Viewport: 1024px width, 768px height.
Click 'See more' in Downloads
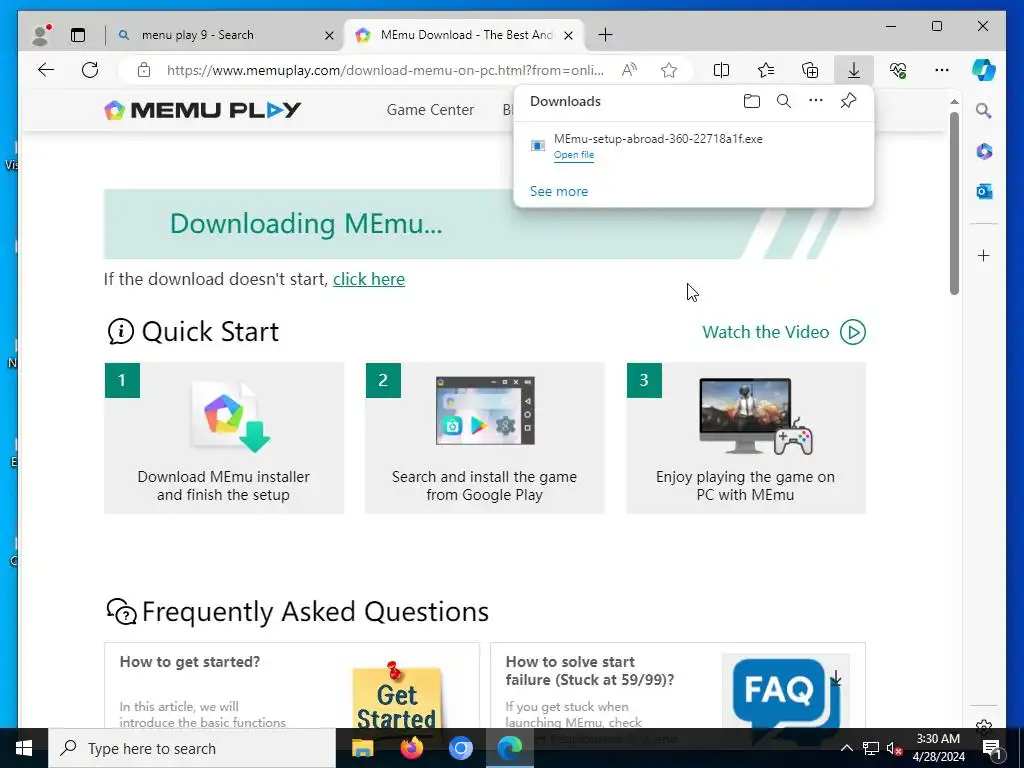[558, 191]
